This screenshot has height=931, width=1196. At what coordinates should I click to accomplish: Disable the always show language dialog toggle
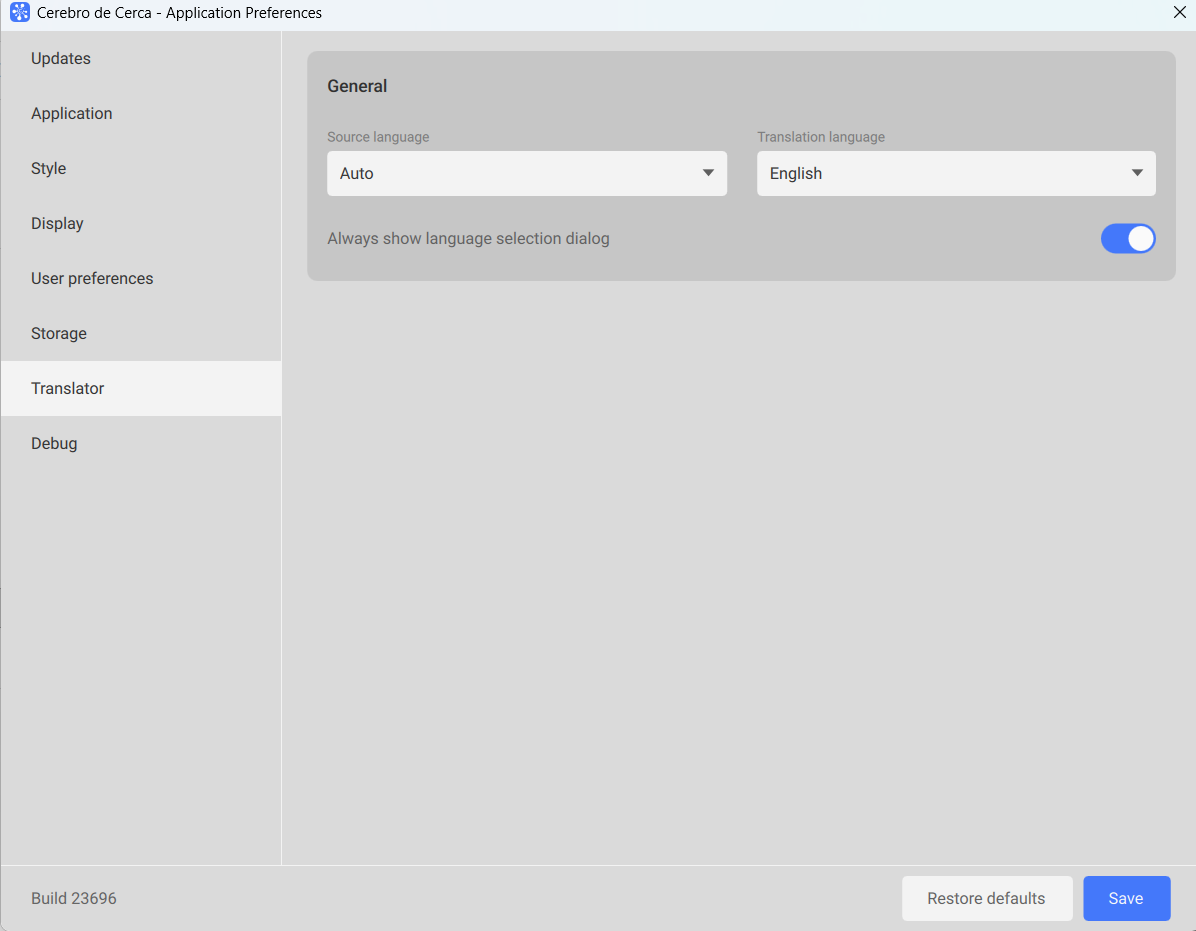coord(1127,239)
